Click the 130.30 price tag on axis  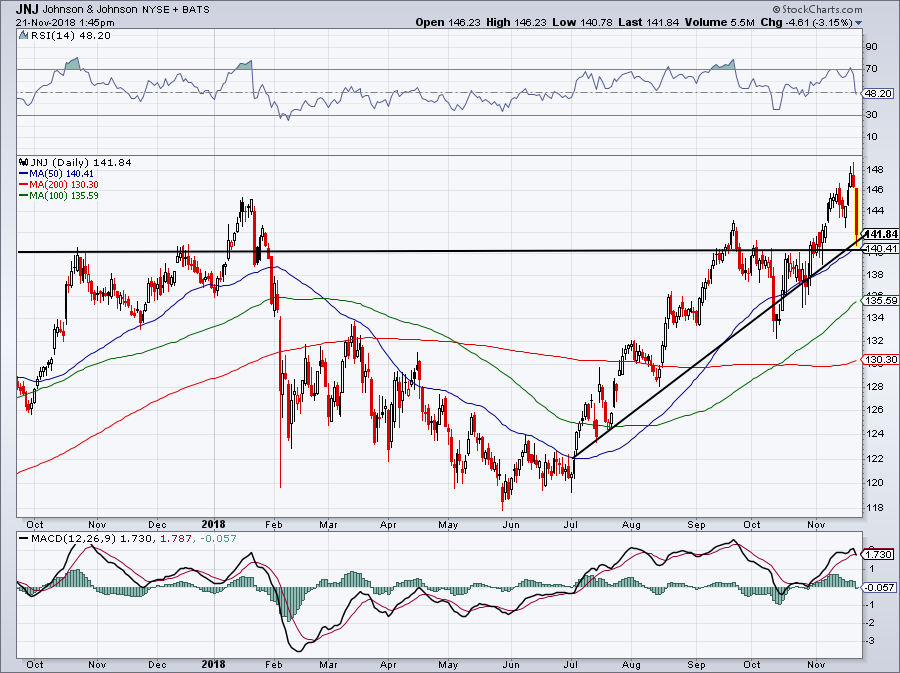880,360
